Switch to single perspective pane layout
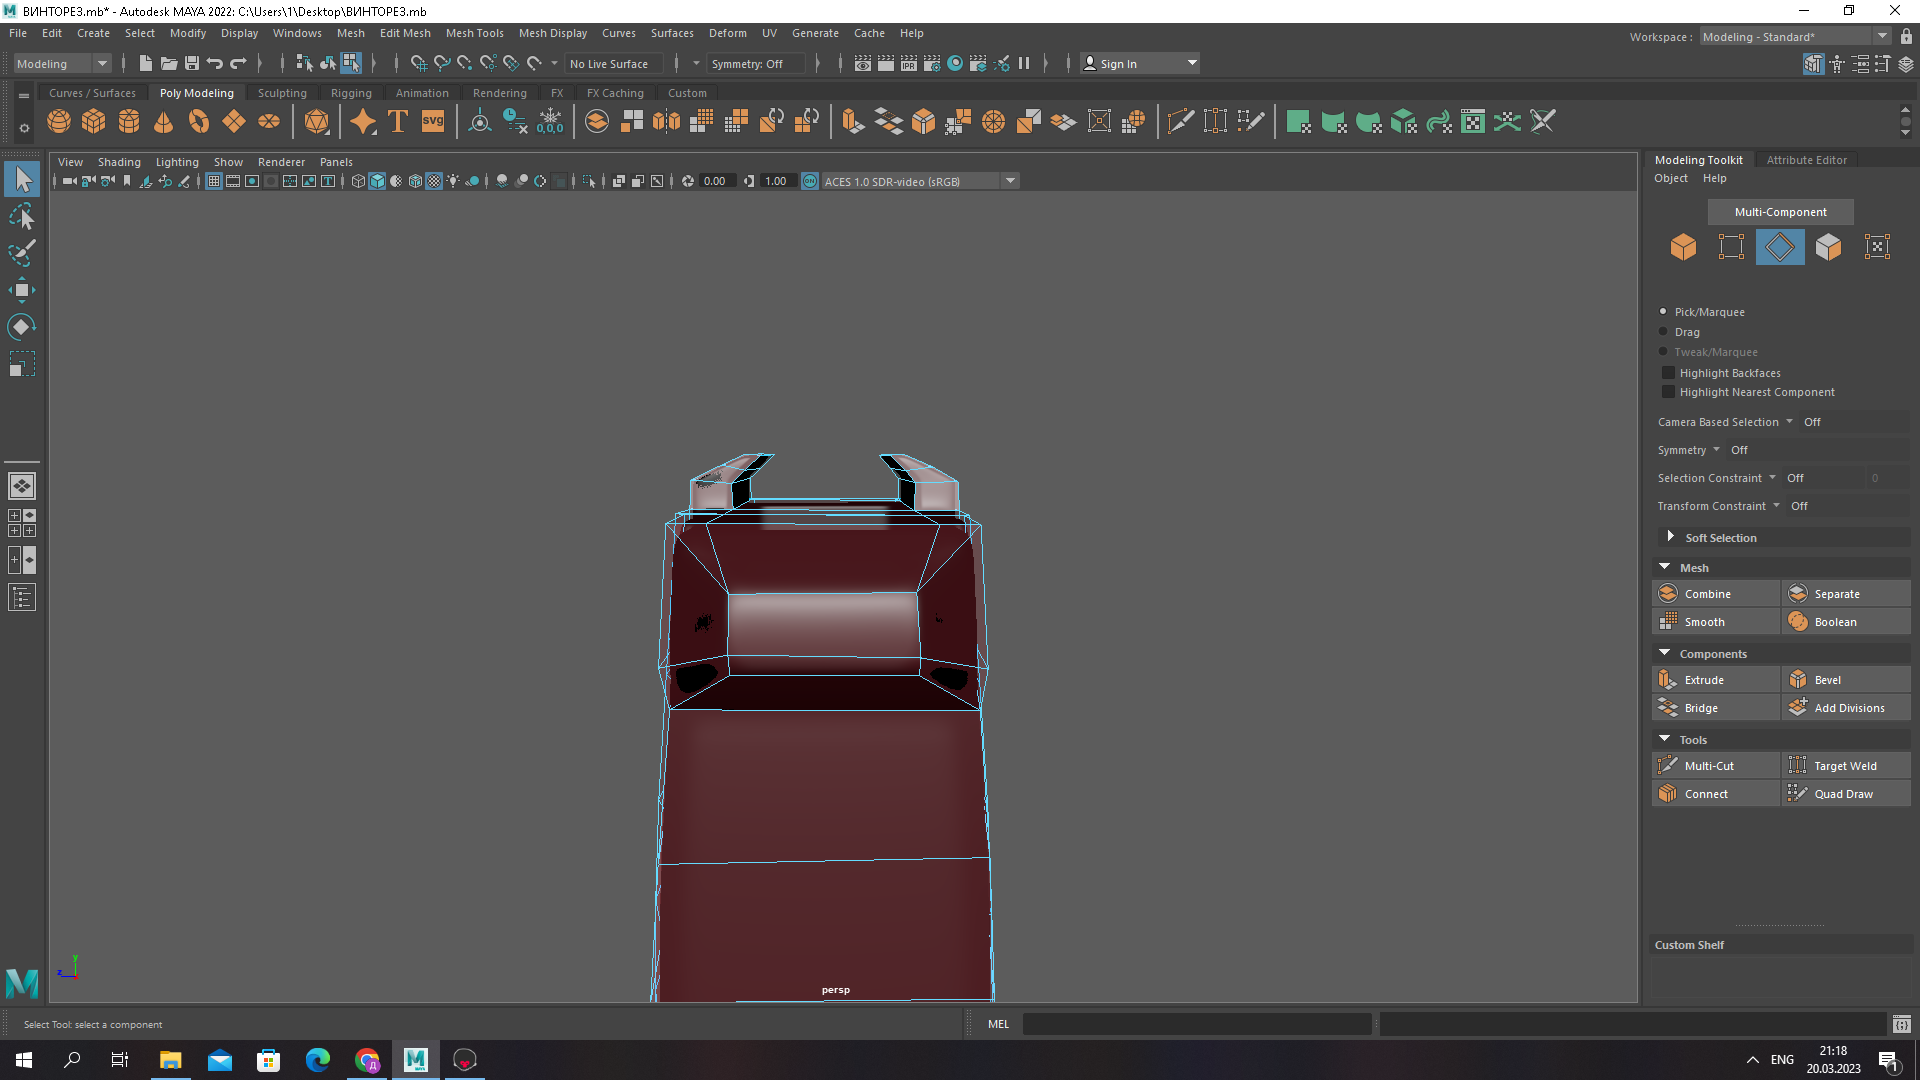This screenshot has width=1920, height=1080. (22, 486)
